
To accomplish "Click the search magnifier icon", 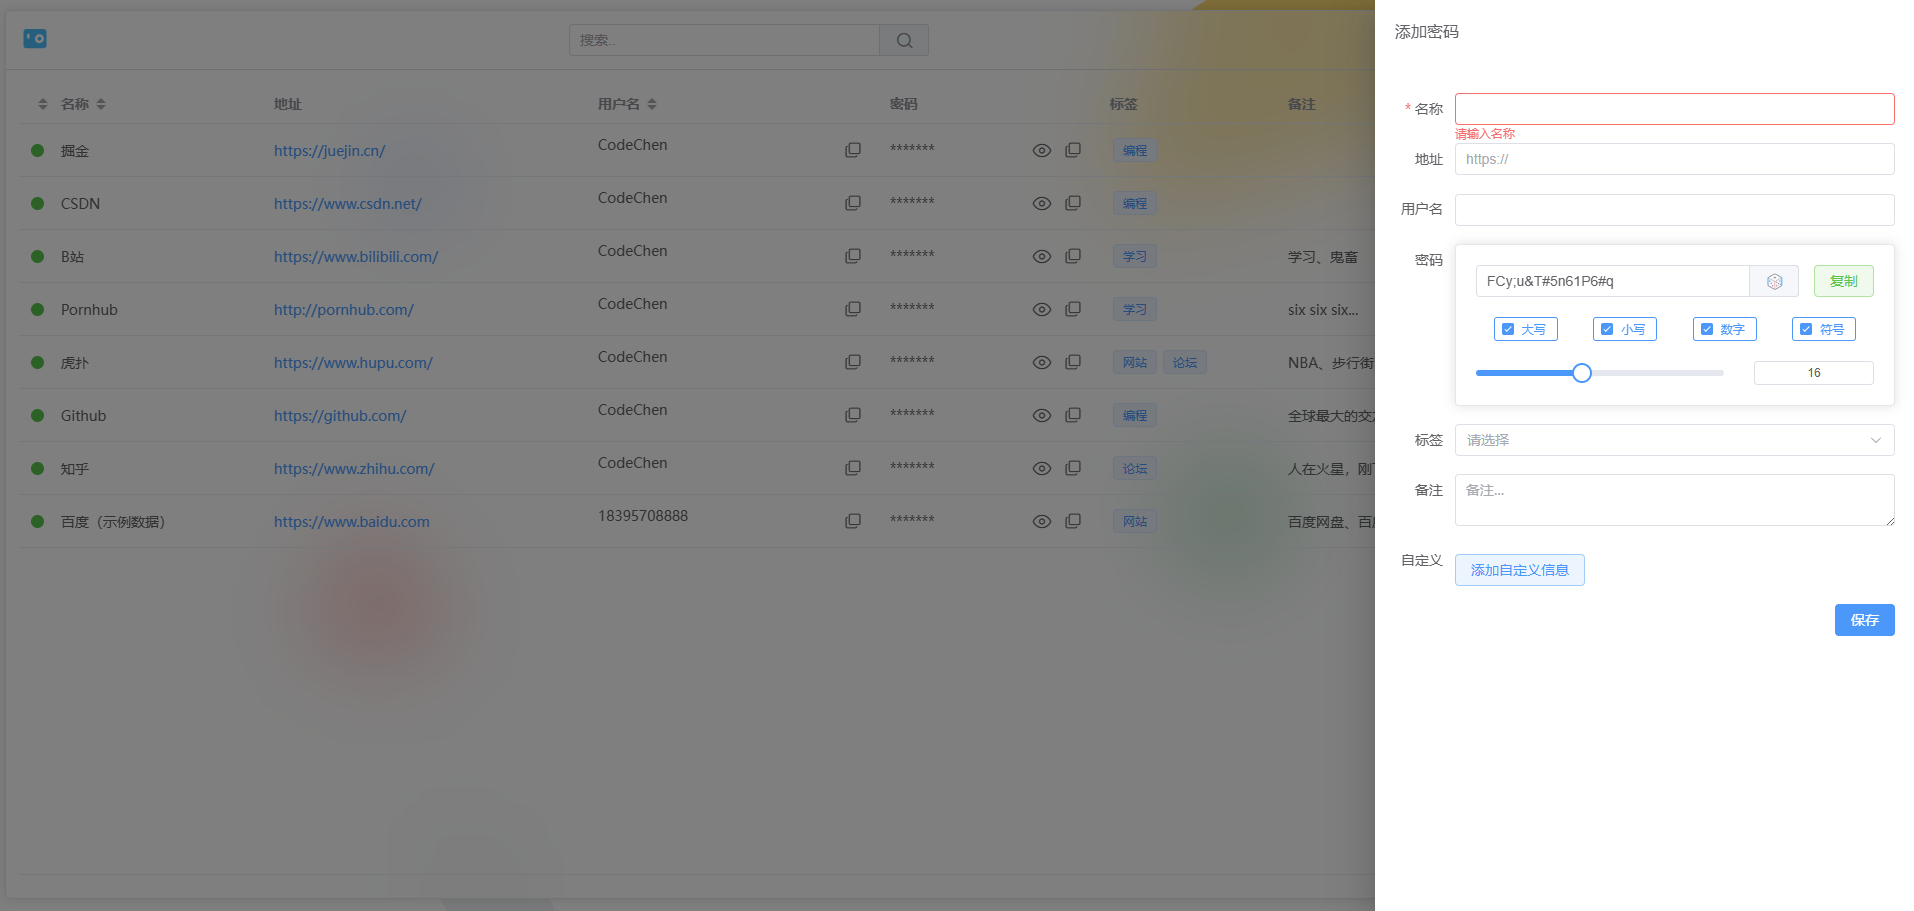I will (904, 40).
